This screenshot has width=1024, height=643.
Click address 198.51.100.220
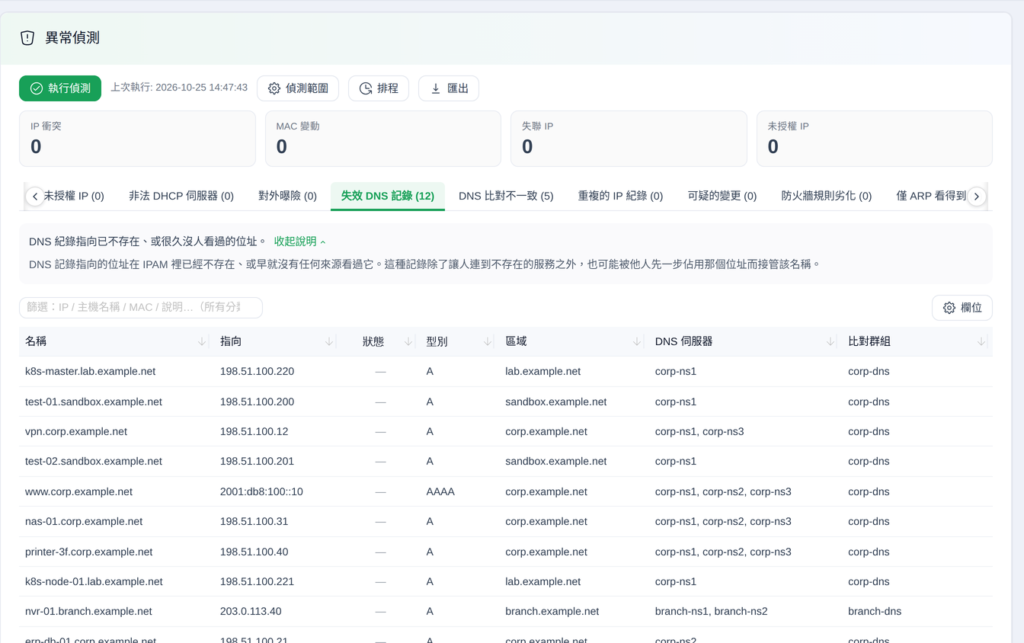coord(257,371)
